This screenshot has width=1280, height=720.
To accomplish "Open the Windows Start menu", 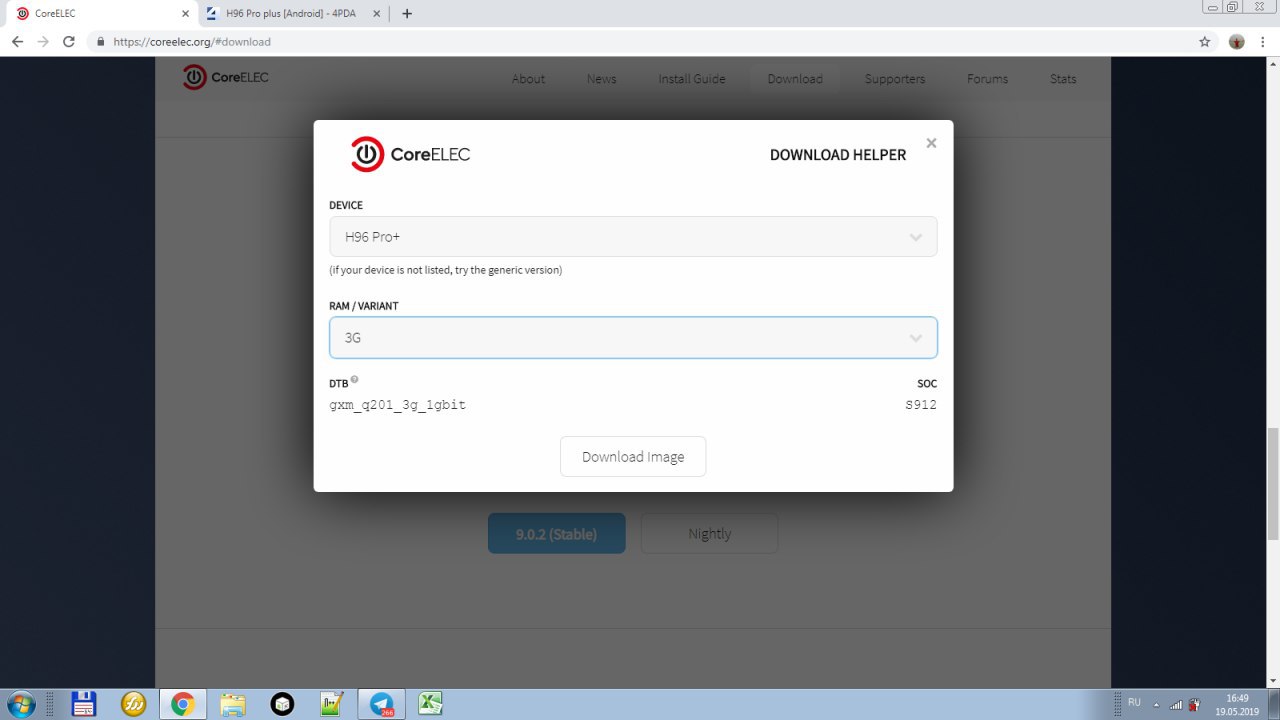I will tap(20, 704).
